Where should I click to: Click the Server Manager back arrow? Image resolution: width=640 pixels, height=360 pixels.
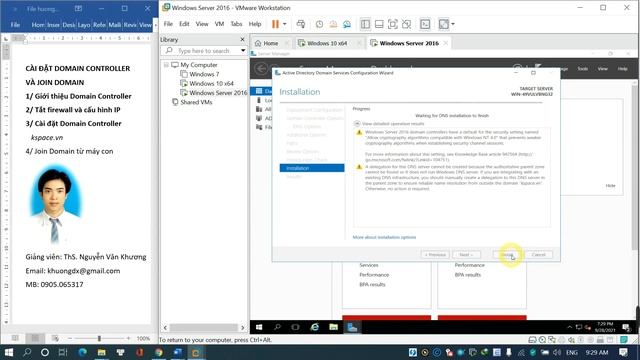click(261, 68)
